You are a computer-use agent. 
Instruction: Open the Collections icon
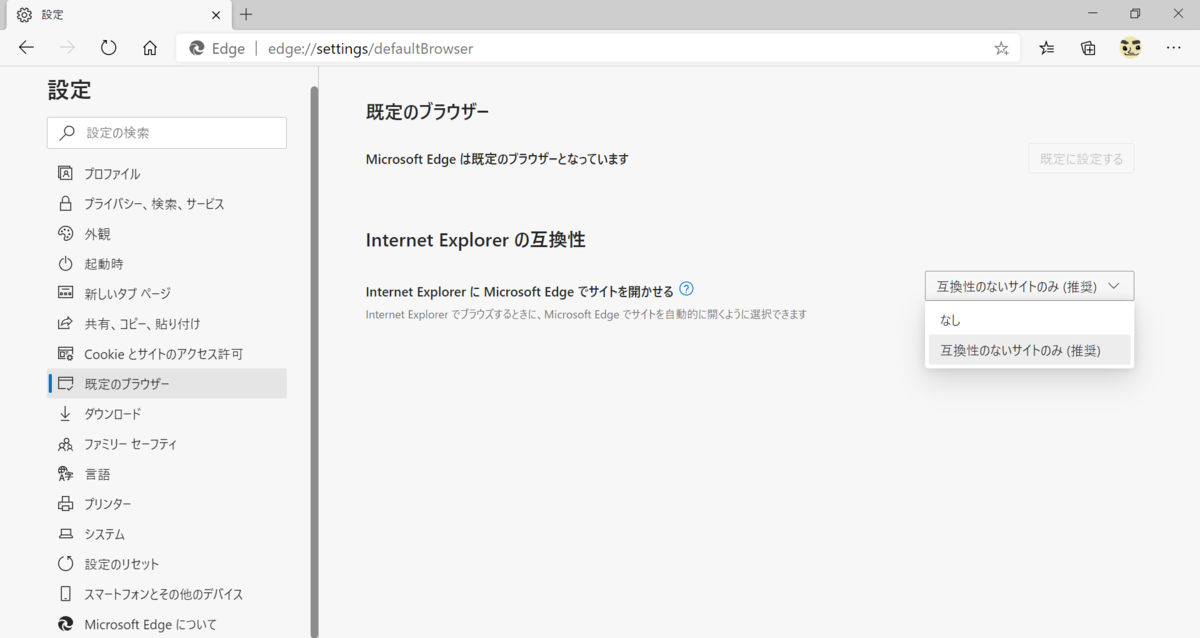pyautogui.click(x=1089, y=48)
